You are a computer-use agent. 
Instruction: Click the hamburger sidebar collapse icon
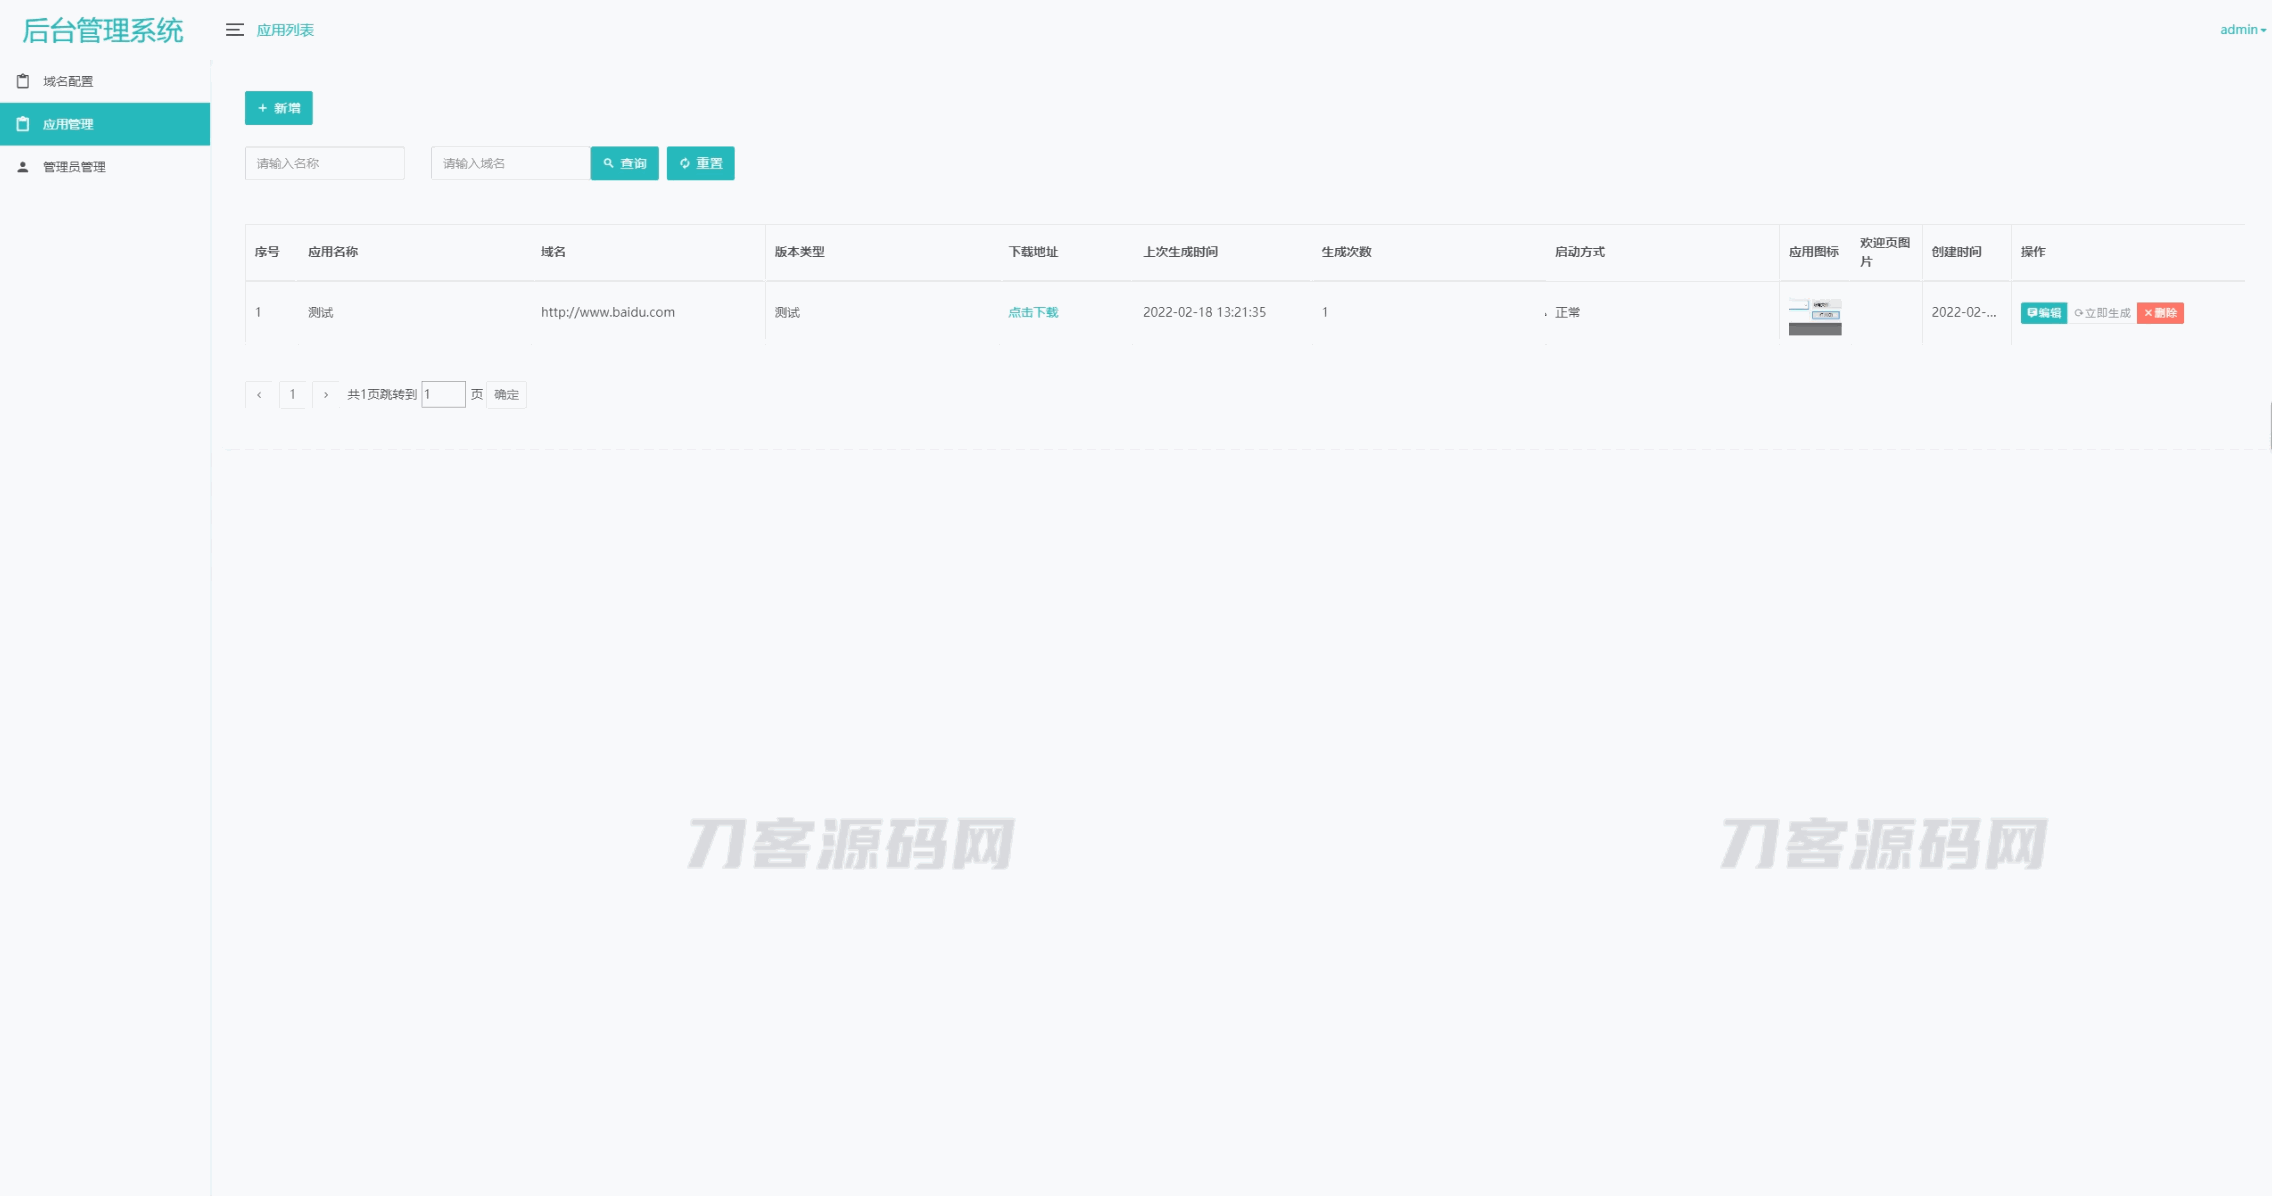(234, 30)
